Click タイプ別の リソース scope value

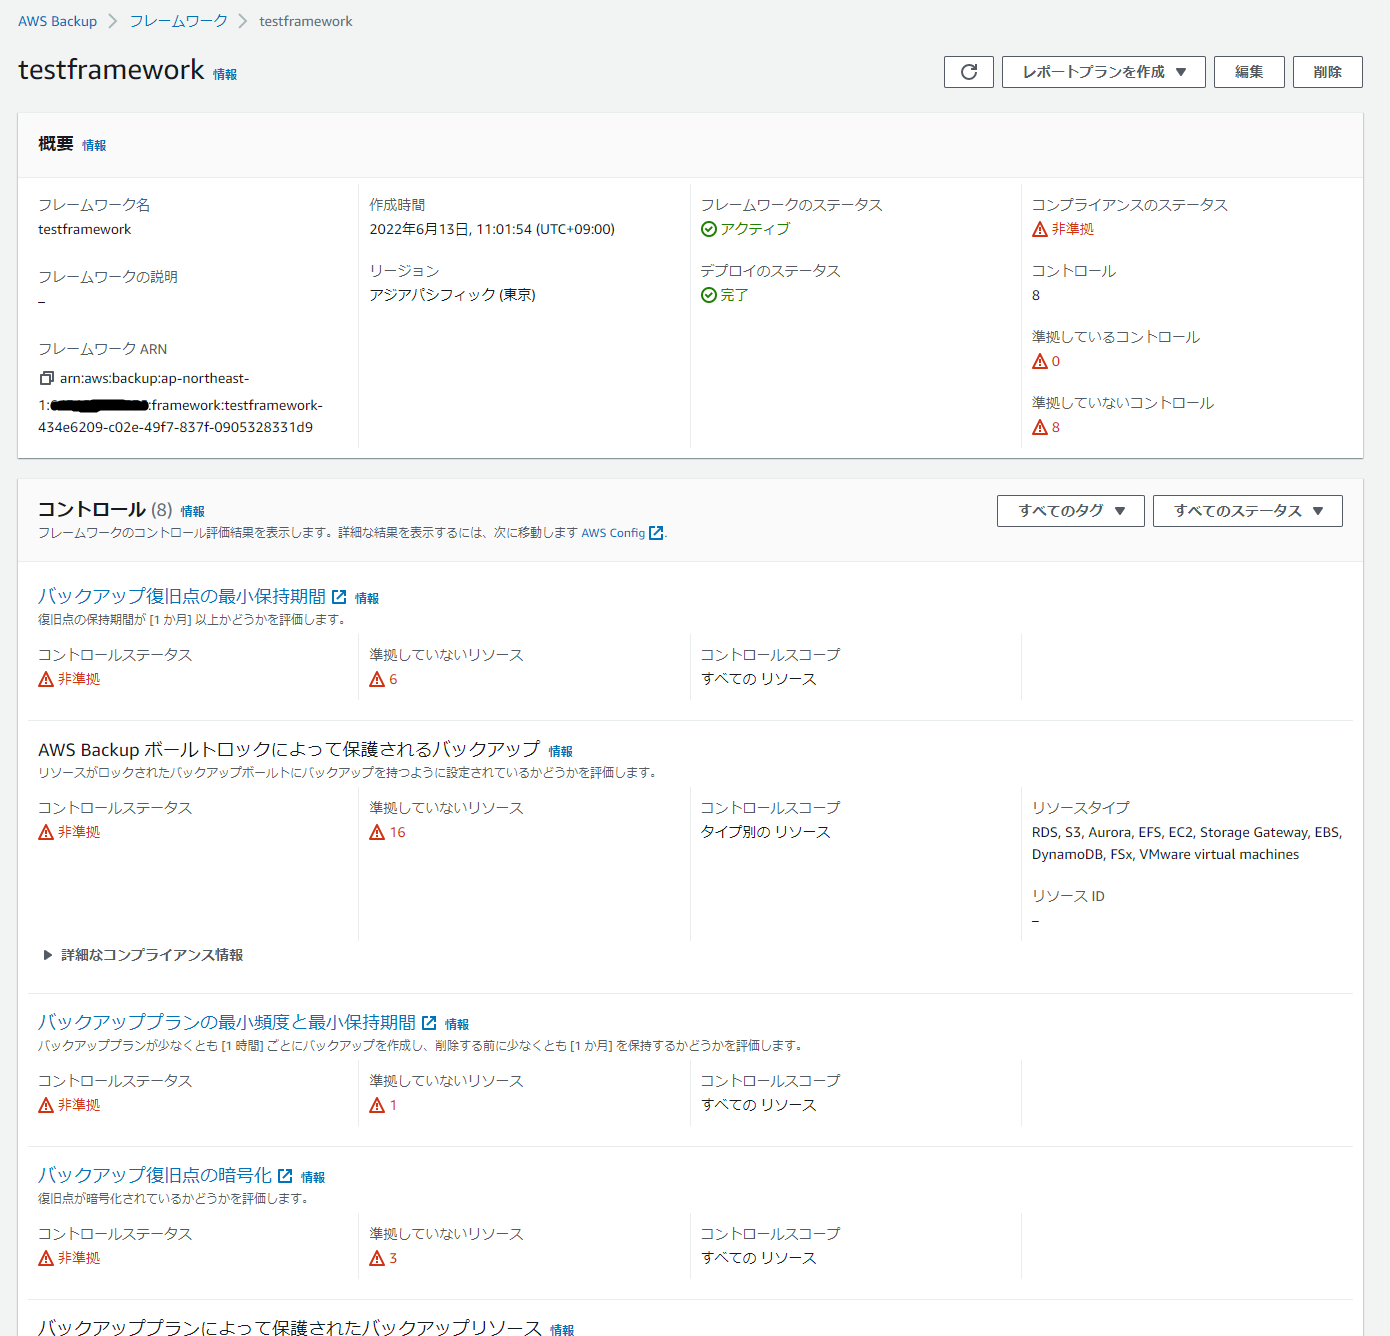[765, 832]
